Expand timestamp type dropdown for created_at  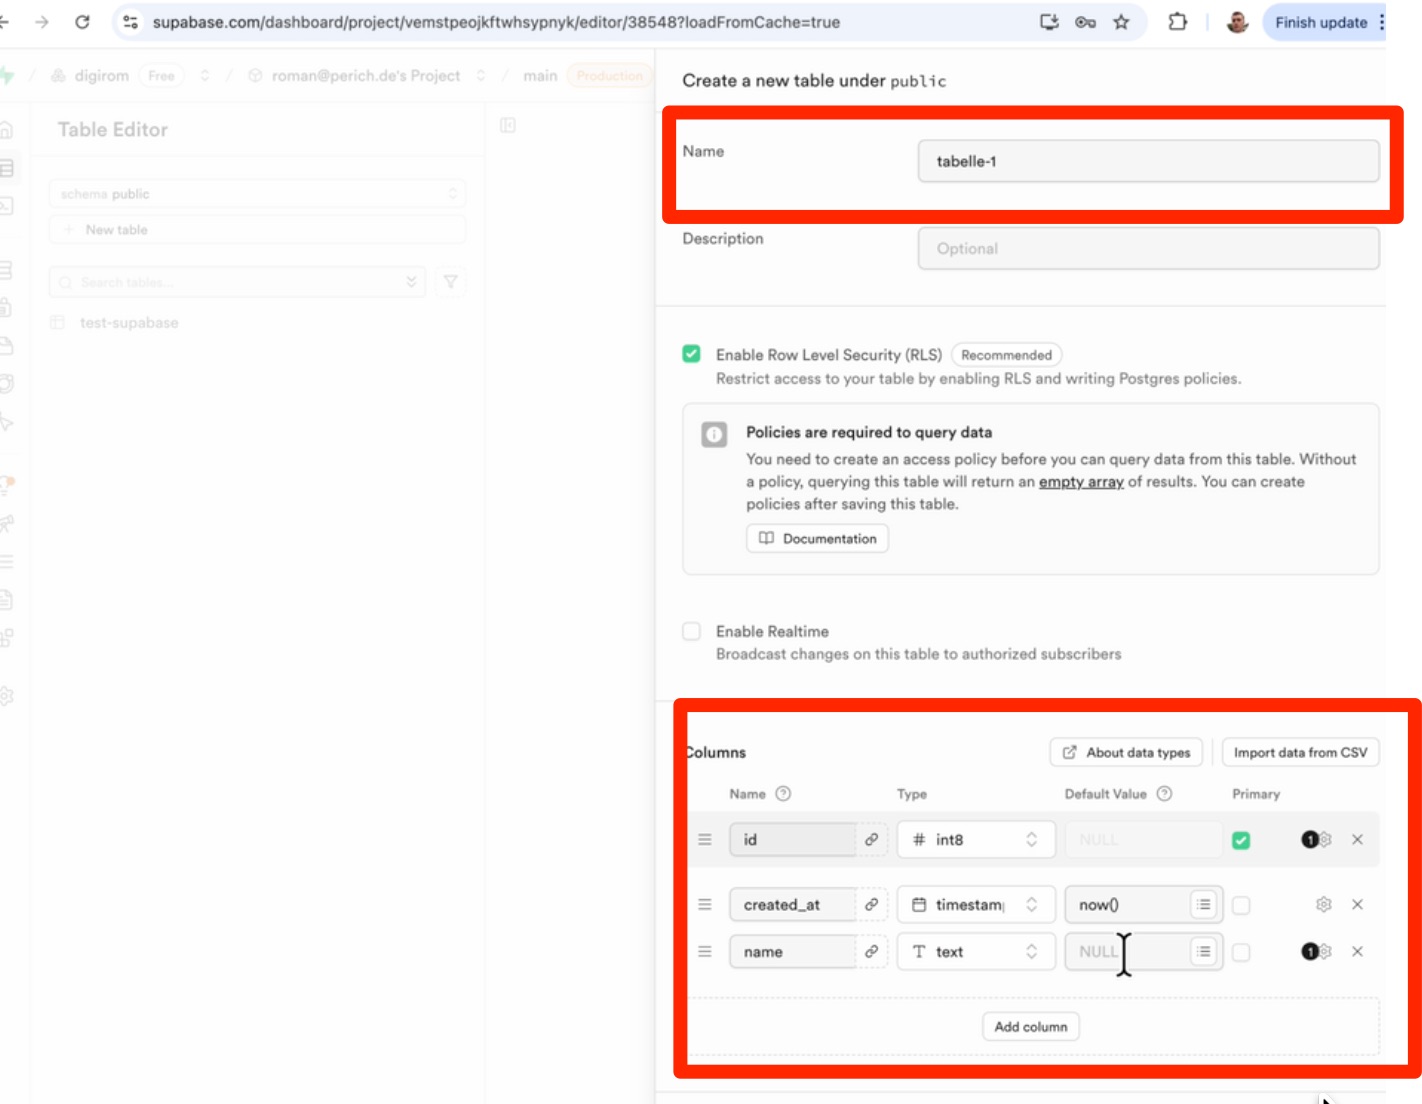coord(975,905)
